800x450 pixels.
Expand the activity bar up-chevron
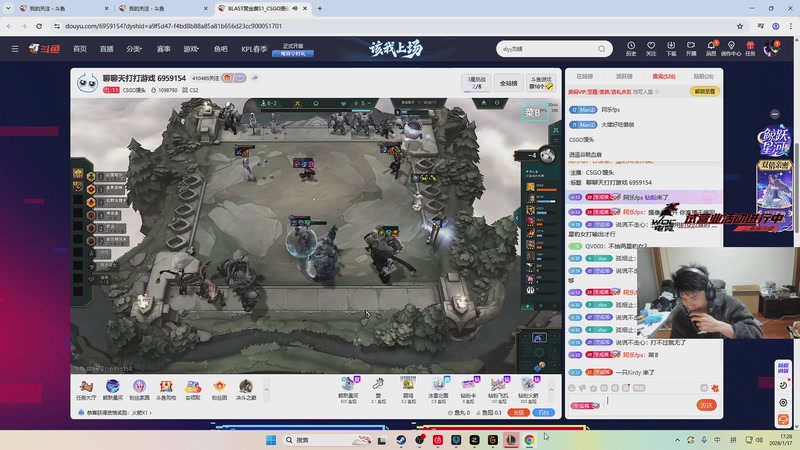[x=266, y=390]
